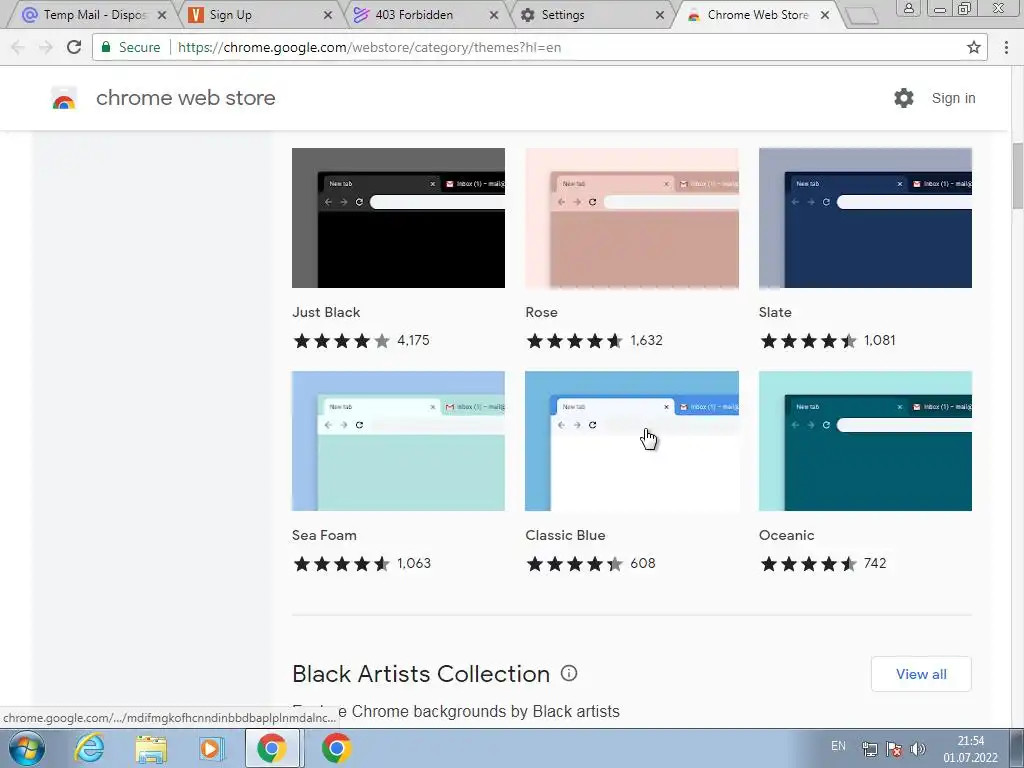Close the 403 Forbidden tab
The image size is (1024, 768).
point(494,15)
